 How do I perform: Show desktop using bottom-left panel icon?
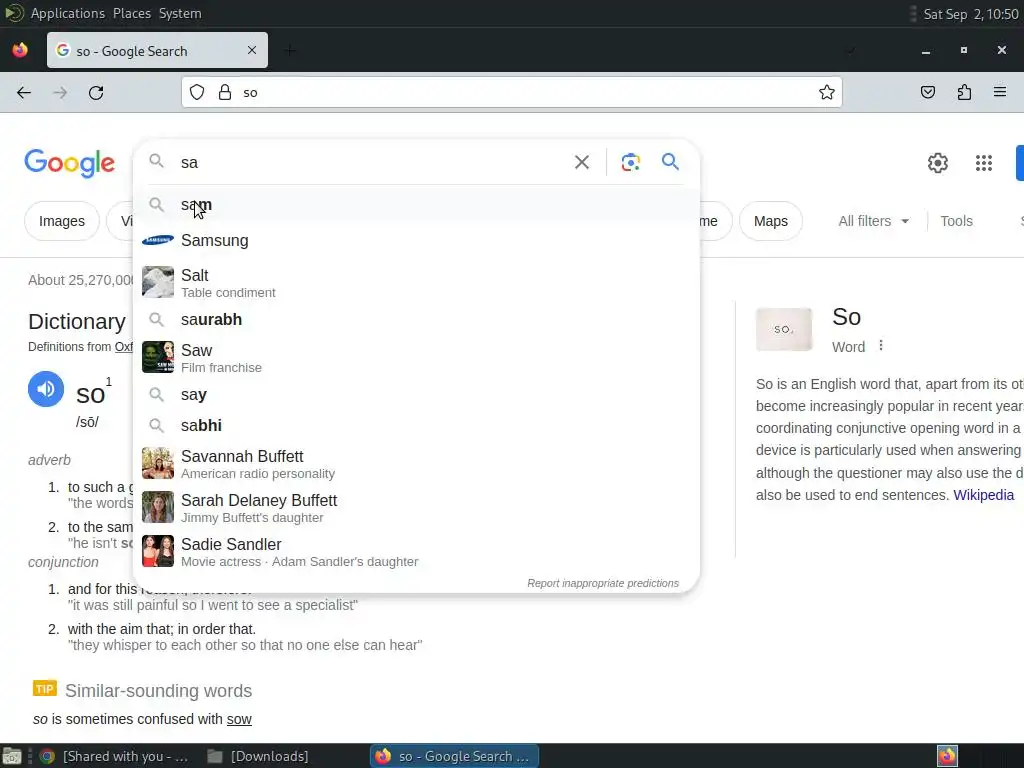click(x=12, y=756)
